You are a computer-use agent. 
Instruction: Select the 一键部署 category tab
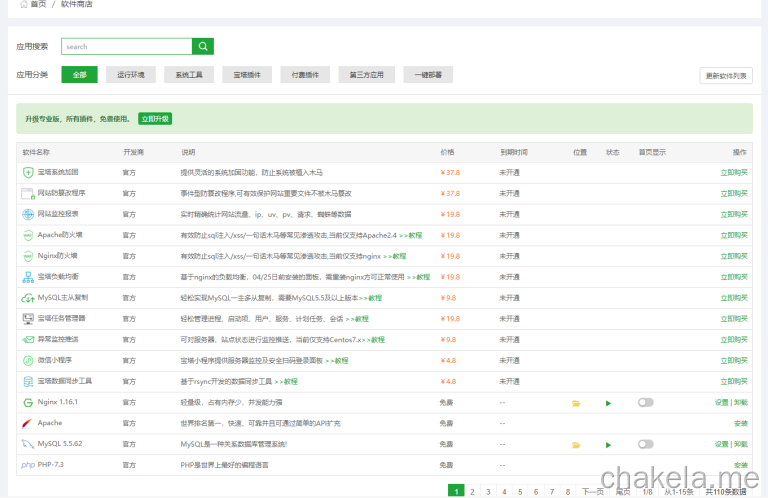pos(428,75)
